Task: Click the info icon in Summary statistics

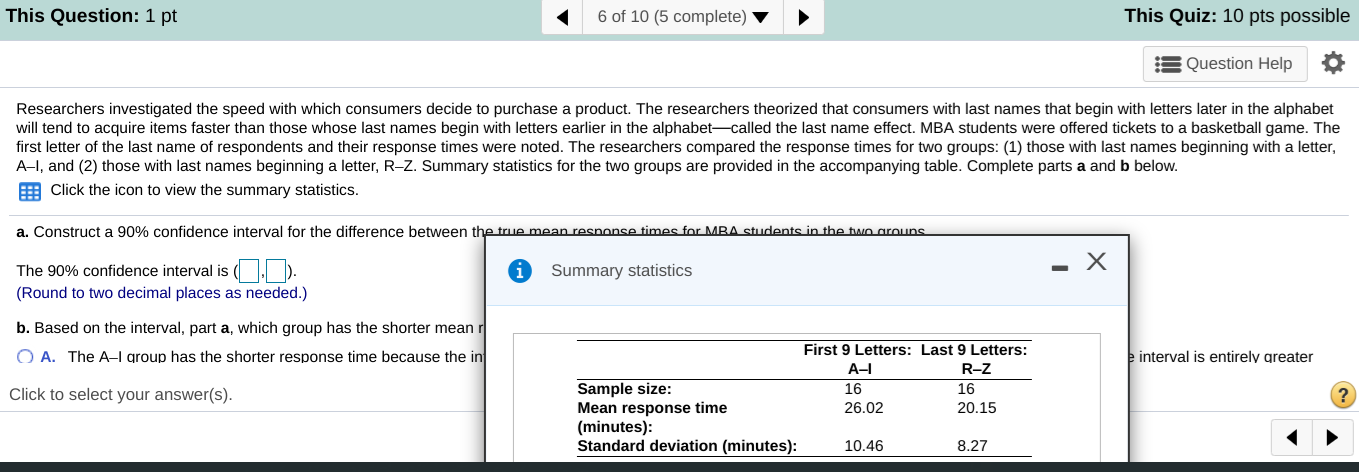Action: click(x=519, y=271)
